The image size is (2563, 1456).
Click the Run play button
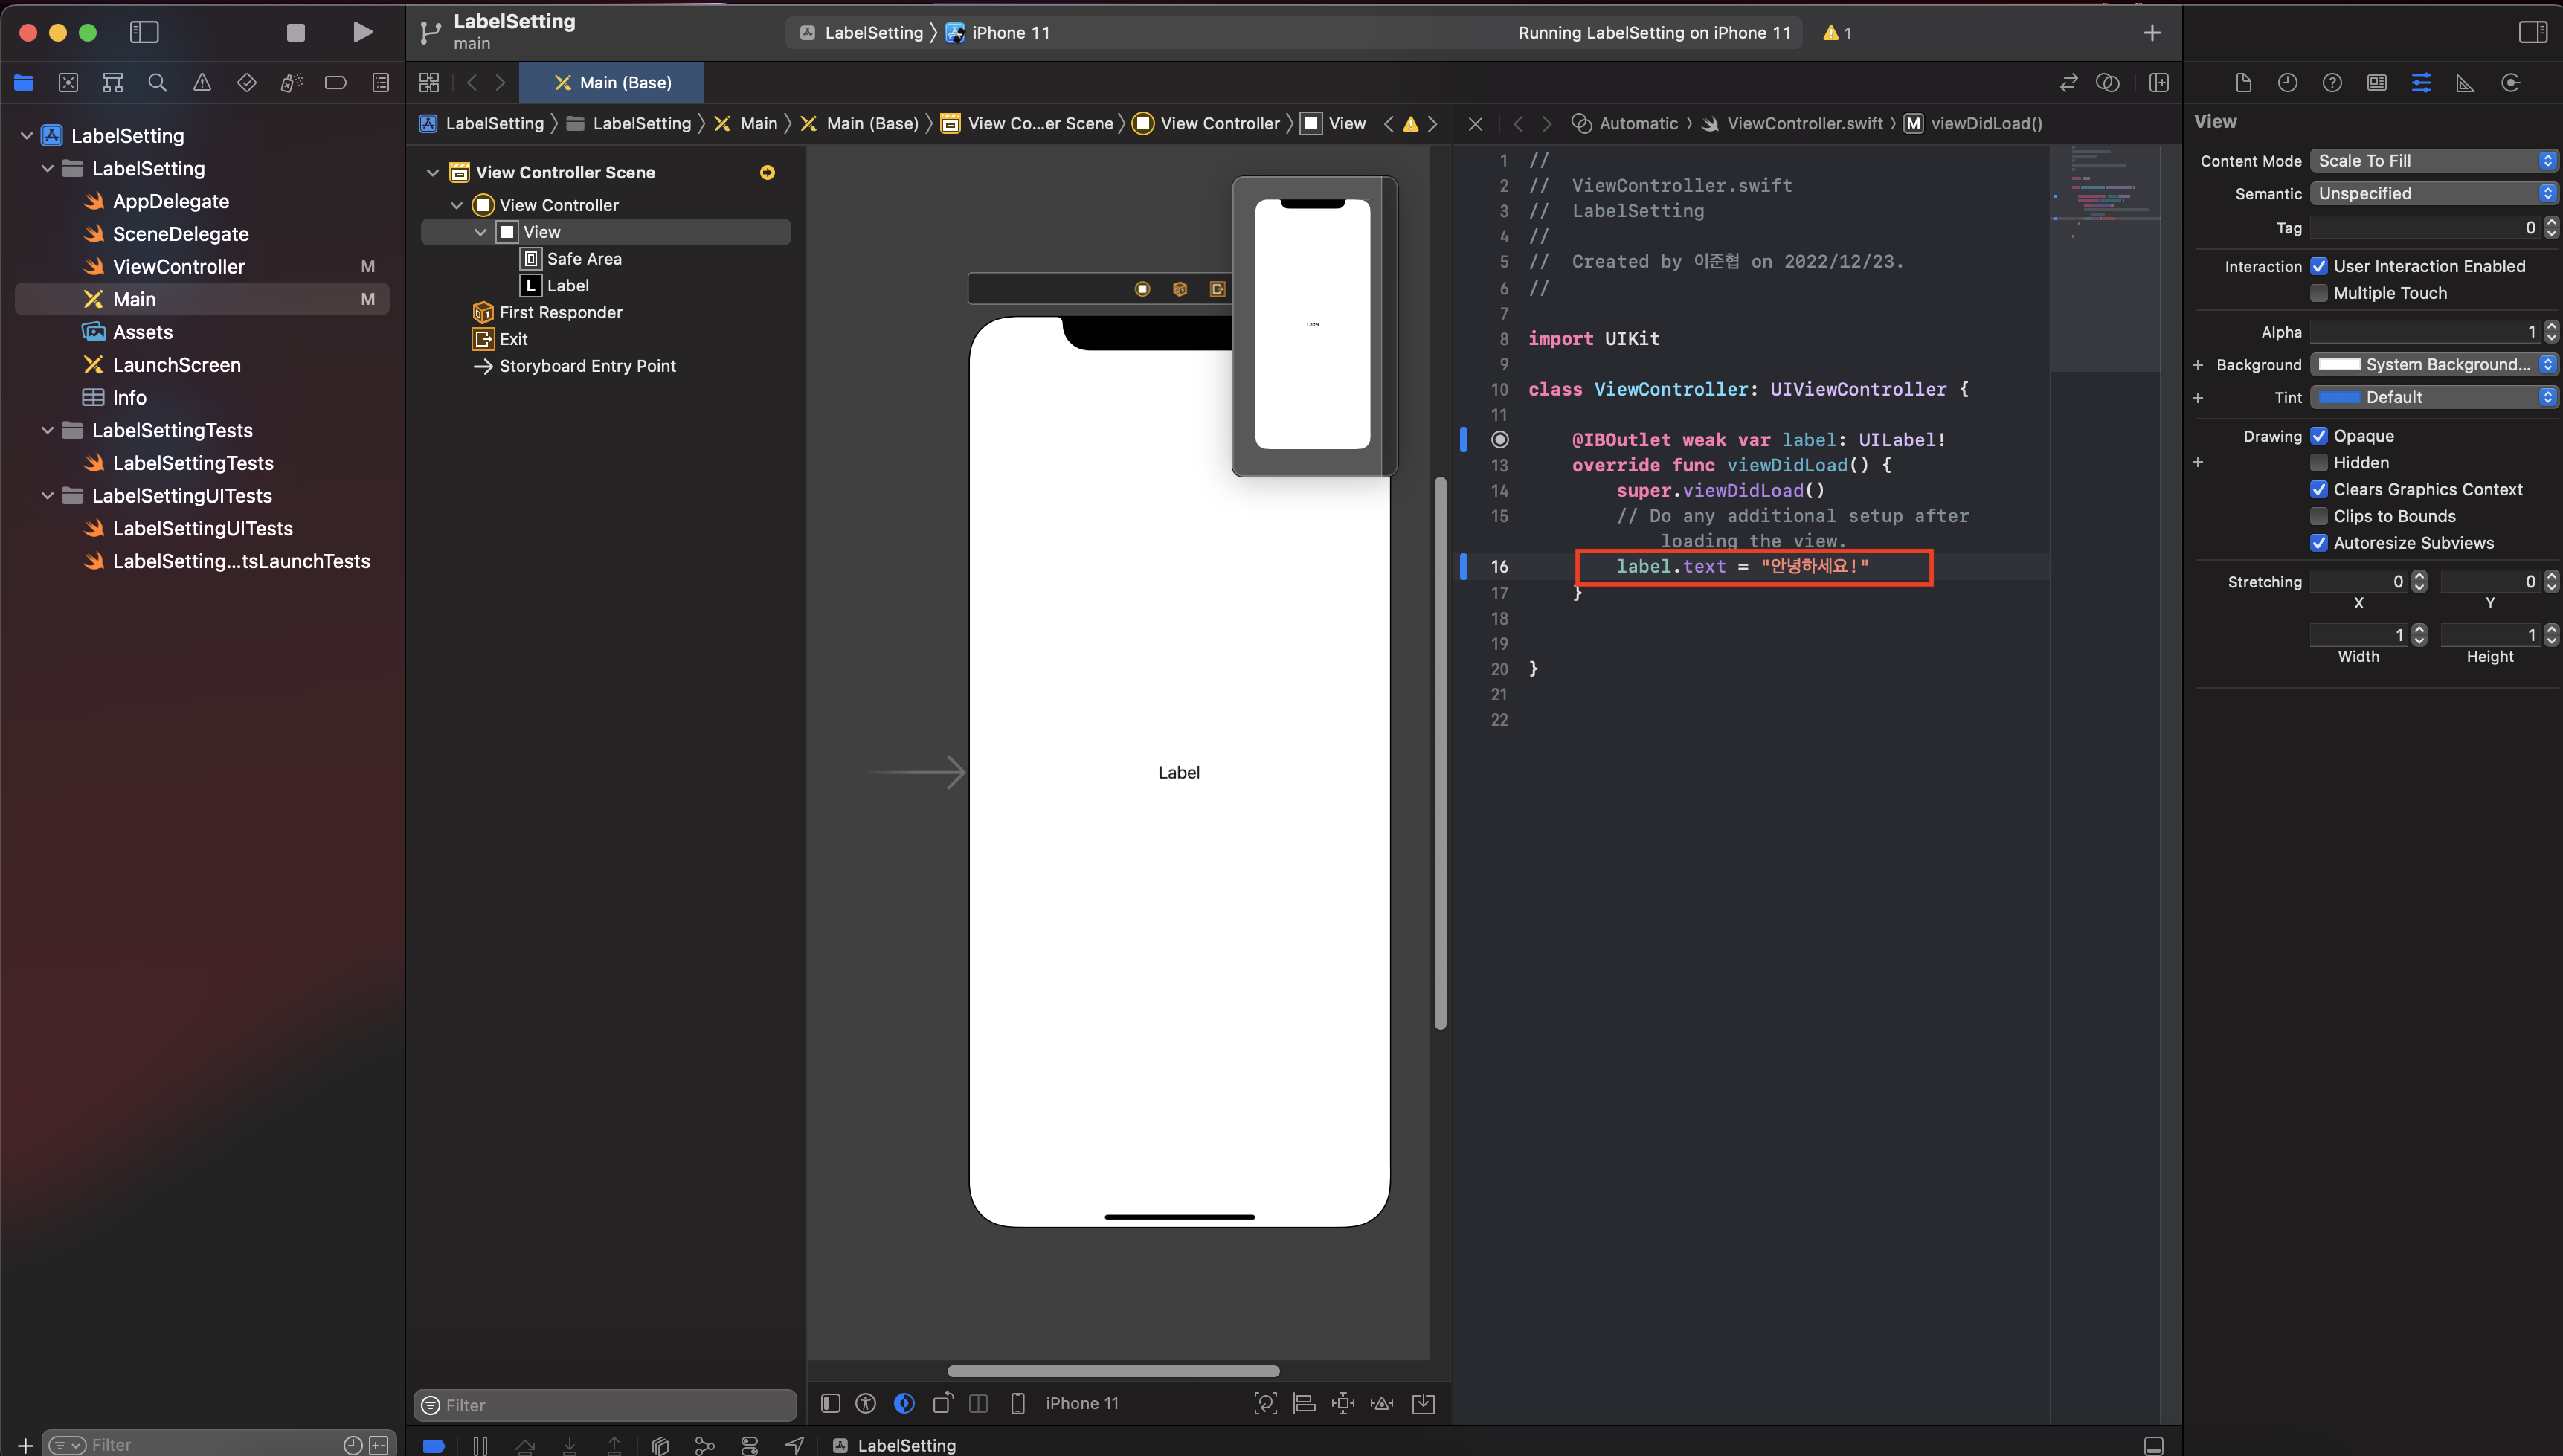(363, 32)
